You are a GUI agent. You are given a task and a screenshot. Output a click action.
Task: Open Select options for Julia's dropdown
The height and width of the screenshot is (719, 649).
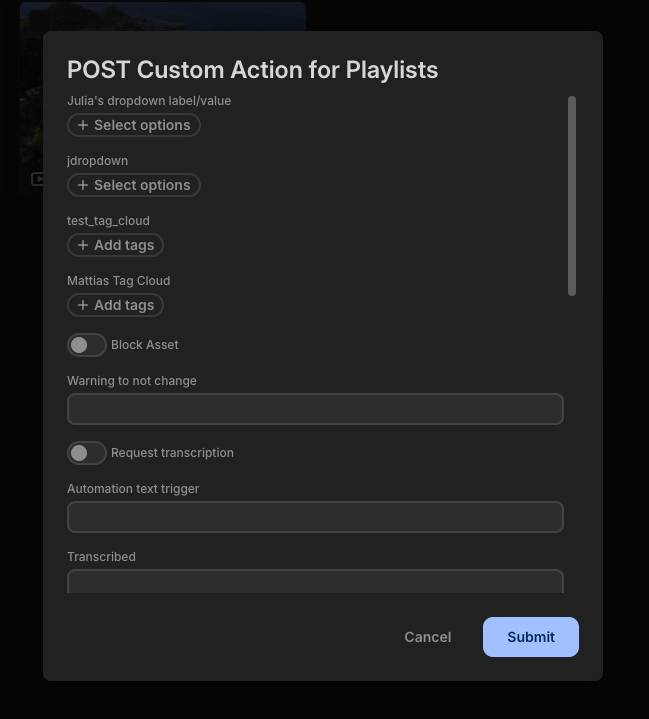[x=134, y=125]
